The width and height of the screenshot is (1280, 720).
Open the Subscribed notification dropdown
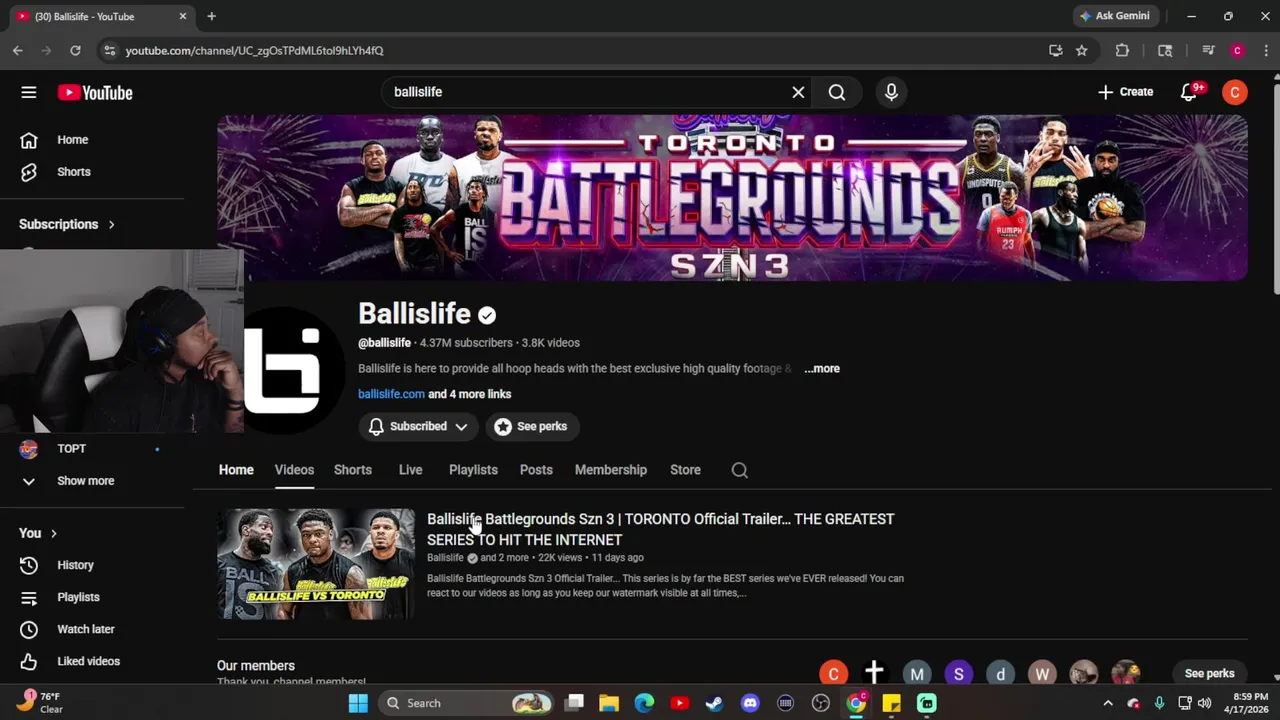(418, 426)
